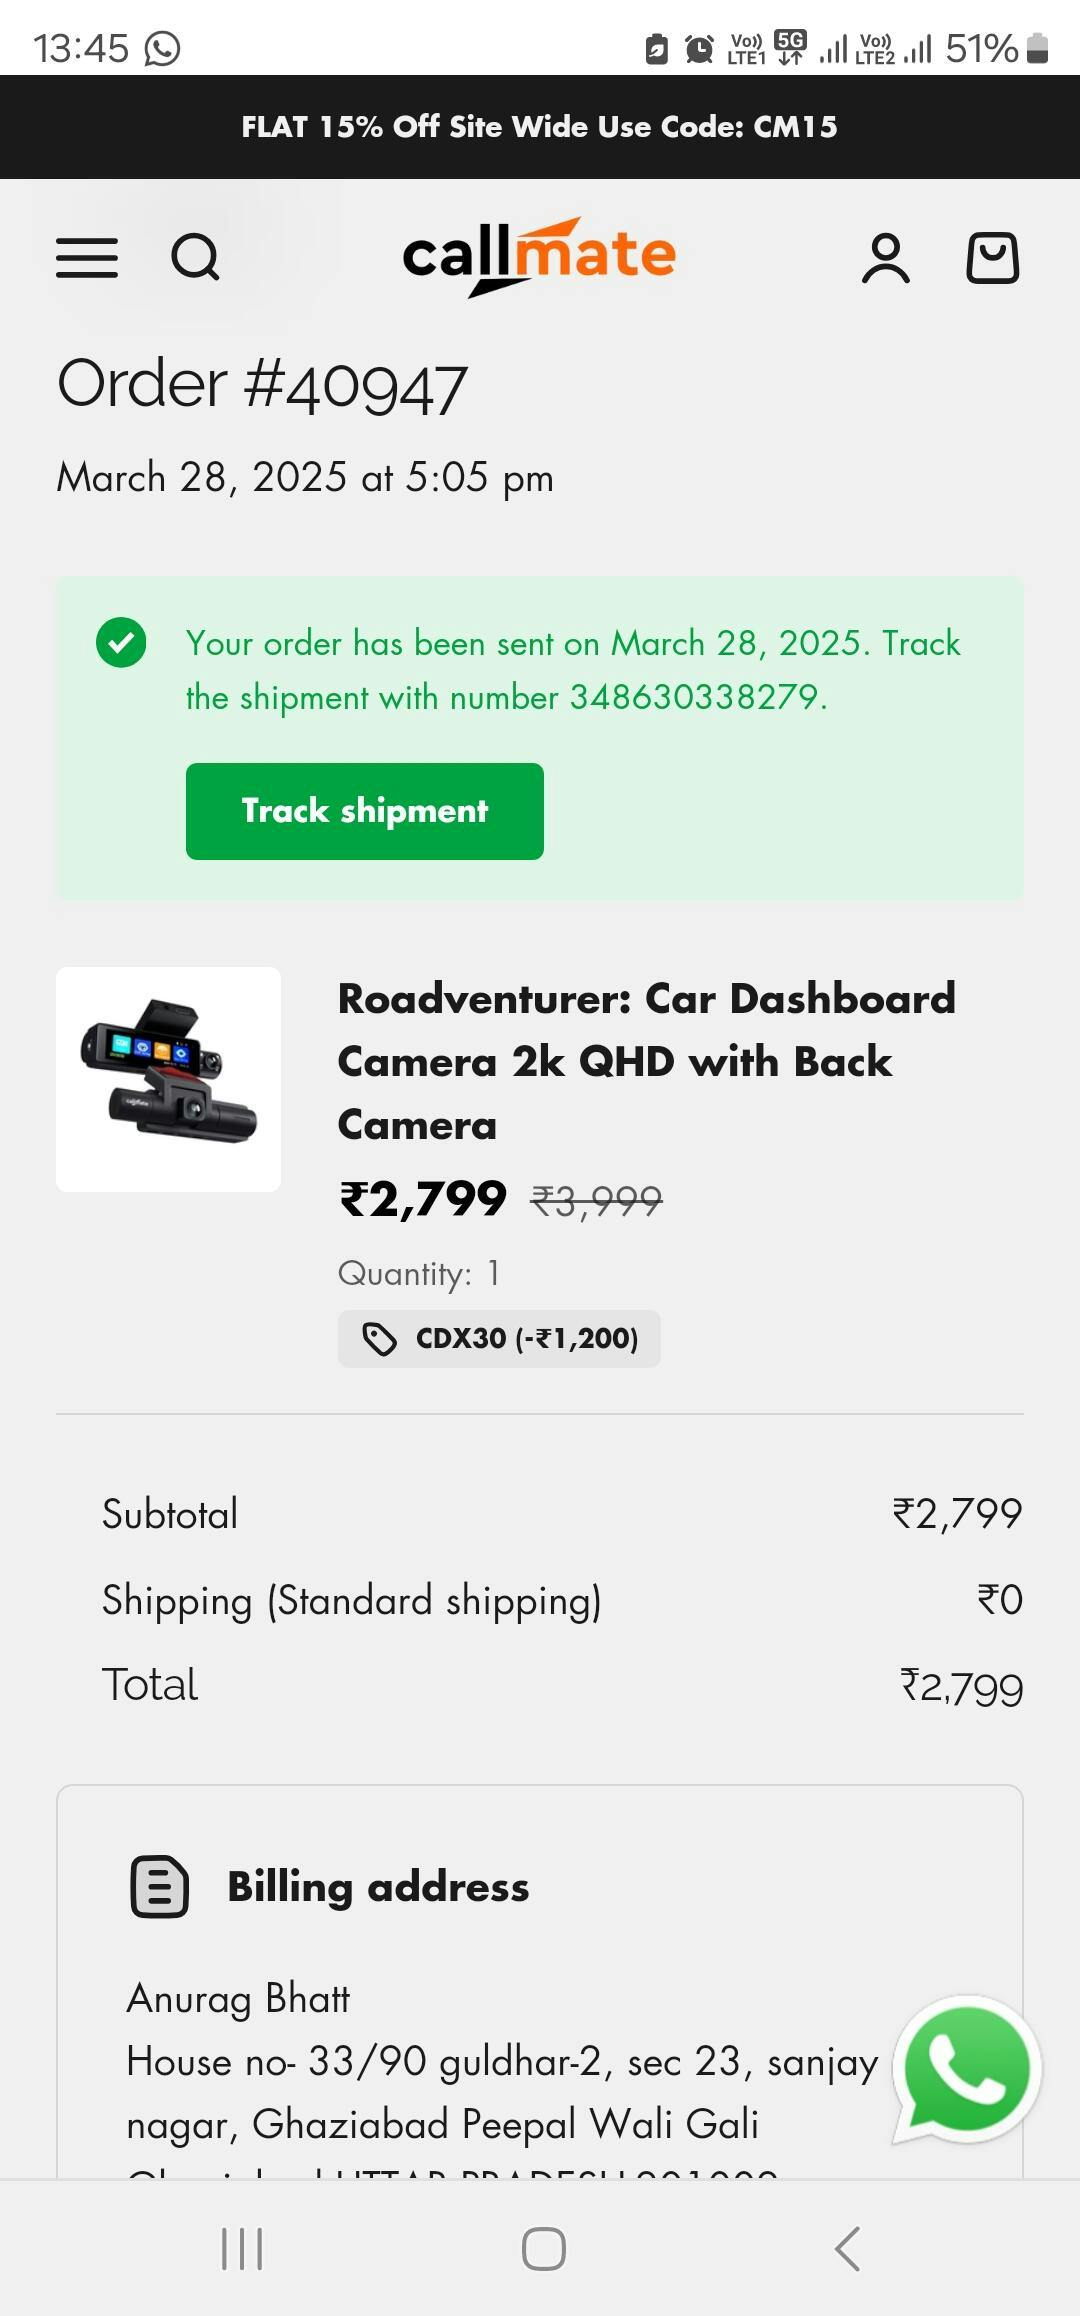Open the shopping bag cart
Screen dimensions: 1080x2316
click(x=992, y=258)
